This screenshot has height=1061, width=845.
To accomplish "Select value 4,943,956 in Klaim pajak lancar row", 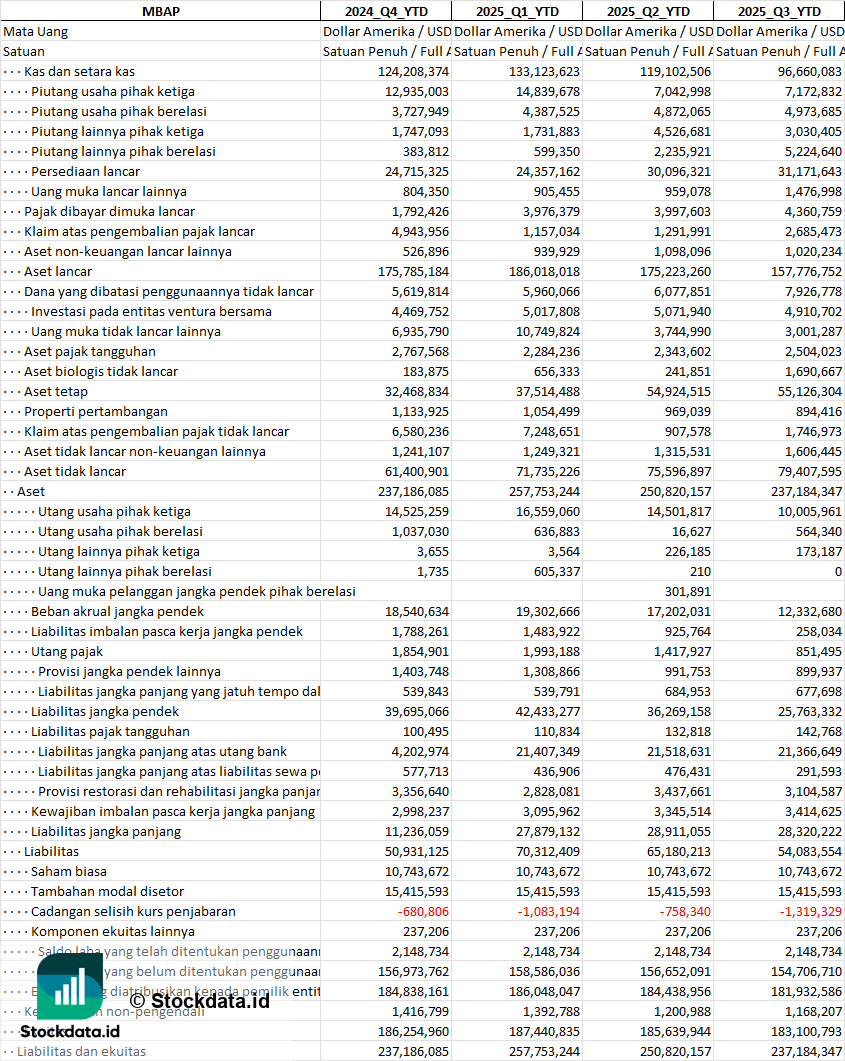I will (x=420, y=231).
